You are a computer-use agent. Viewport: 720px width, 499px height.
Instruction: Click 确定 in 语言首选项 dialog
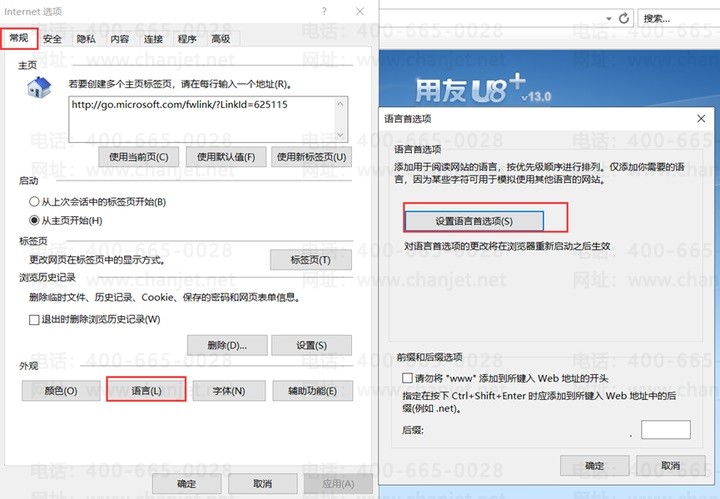tap(595, 465)
